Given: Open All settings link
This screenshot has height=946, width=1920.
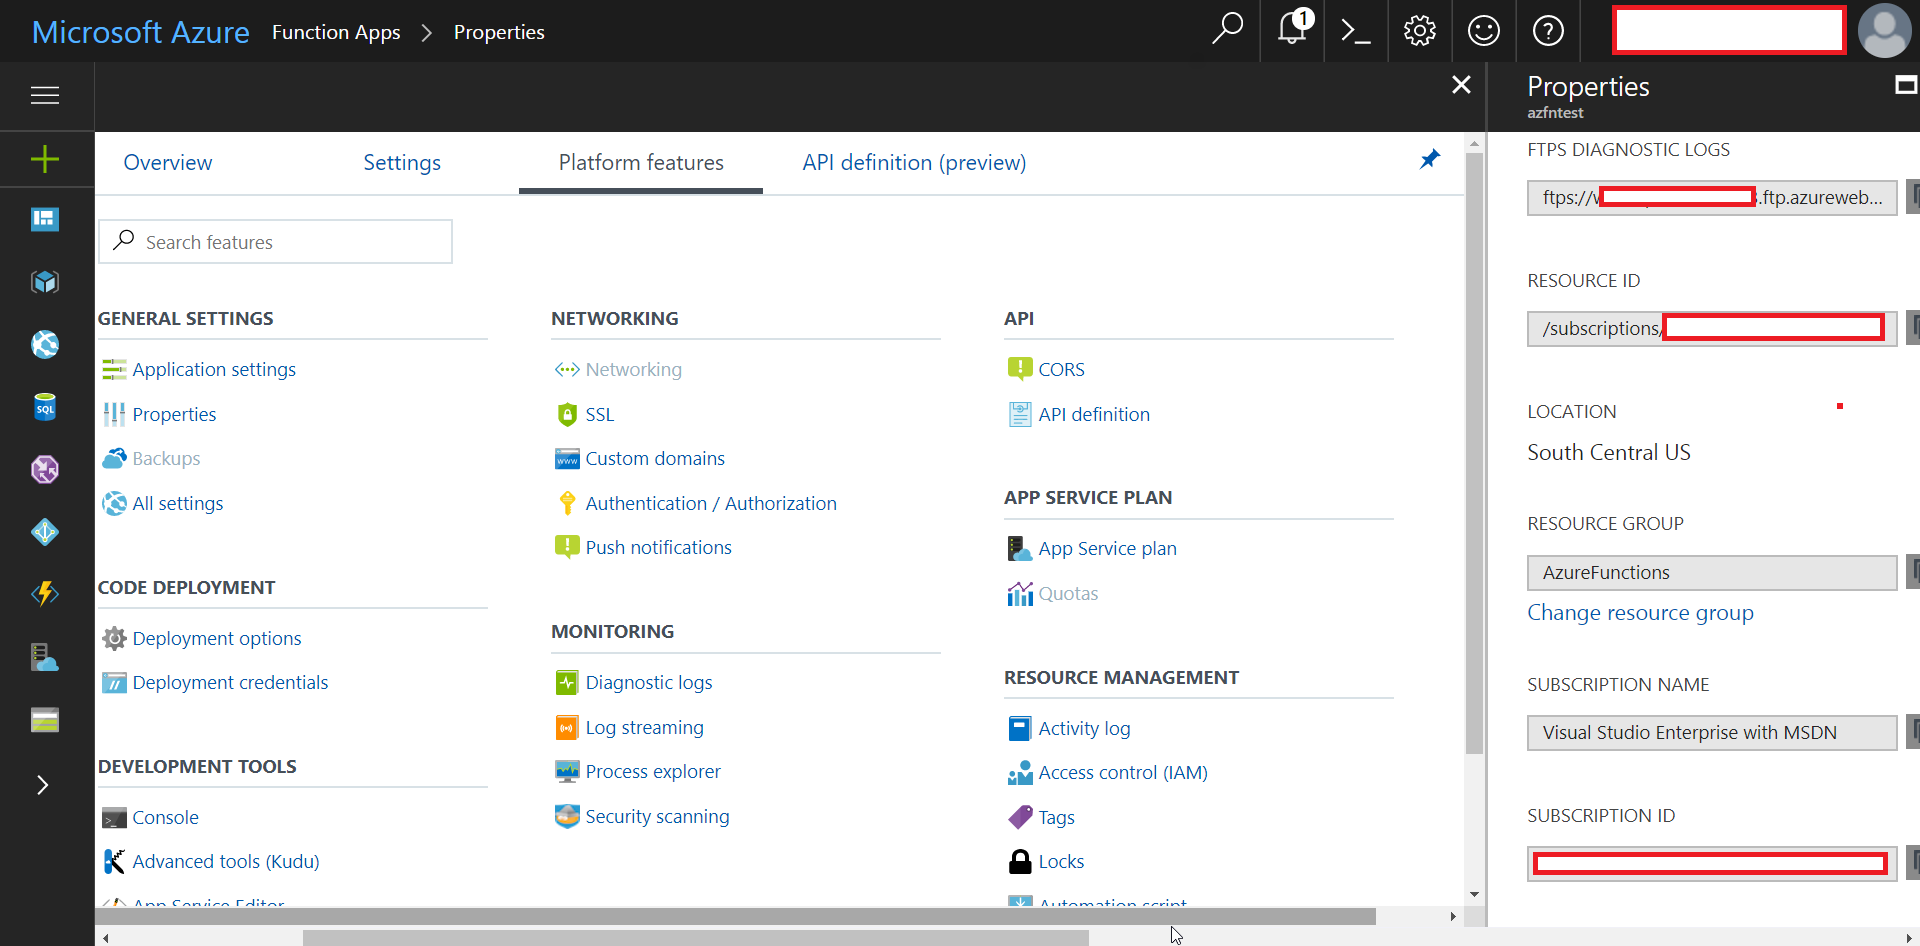Looking at the screenshot, I should 178,503.
